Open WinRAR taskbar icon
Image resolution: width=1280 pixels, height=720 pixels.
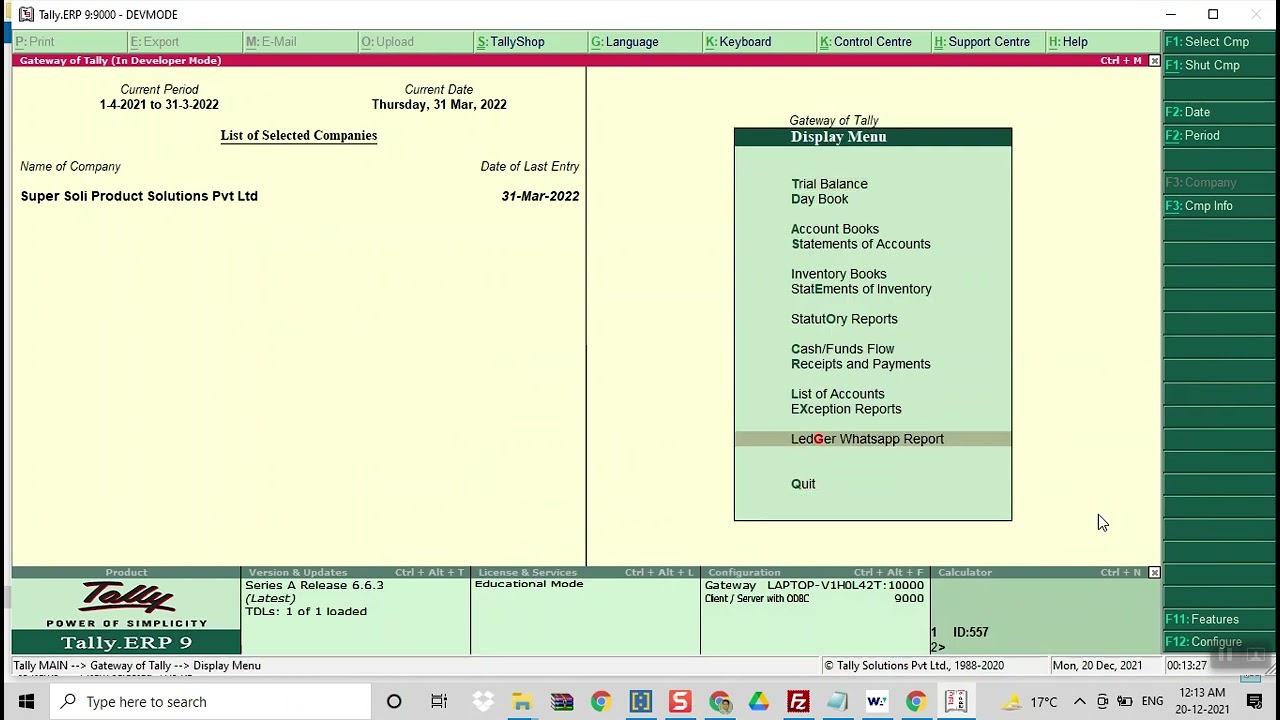tap(562, 702)
